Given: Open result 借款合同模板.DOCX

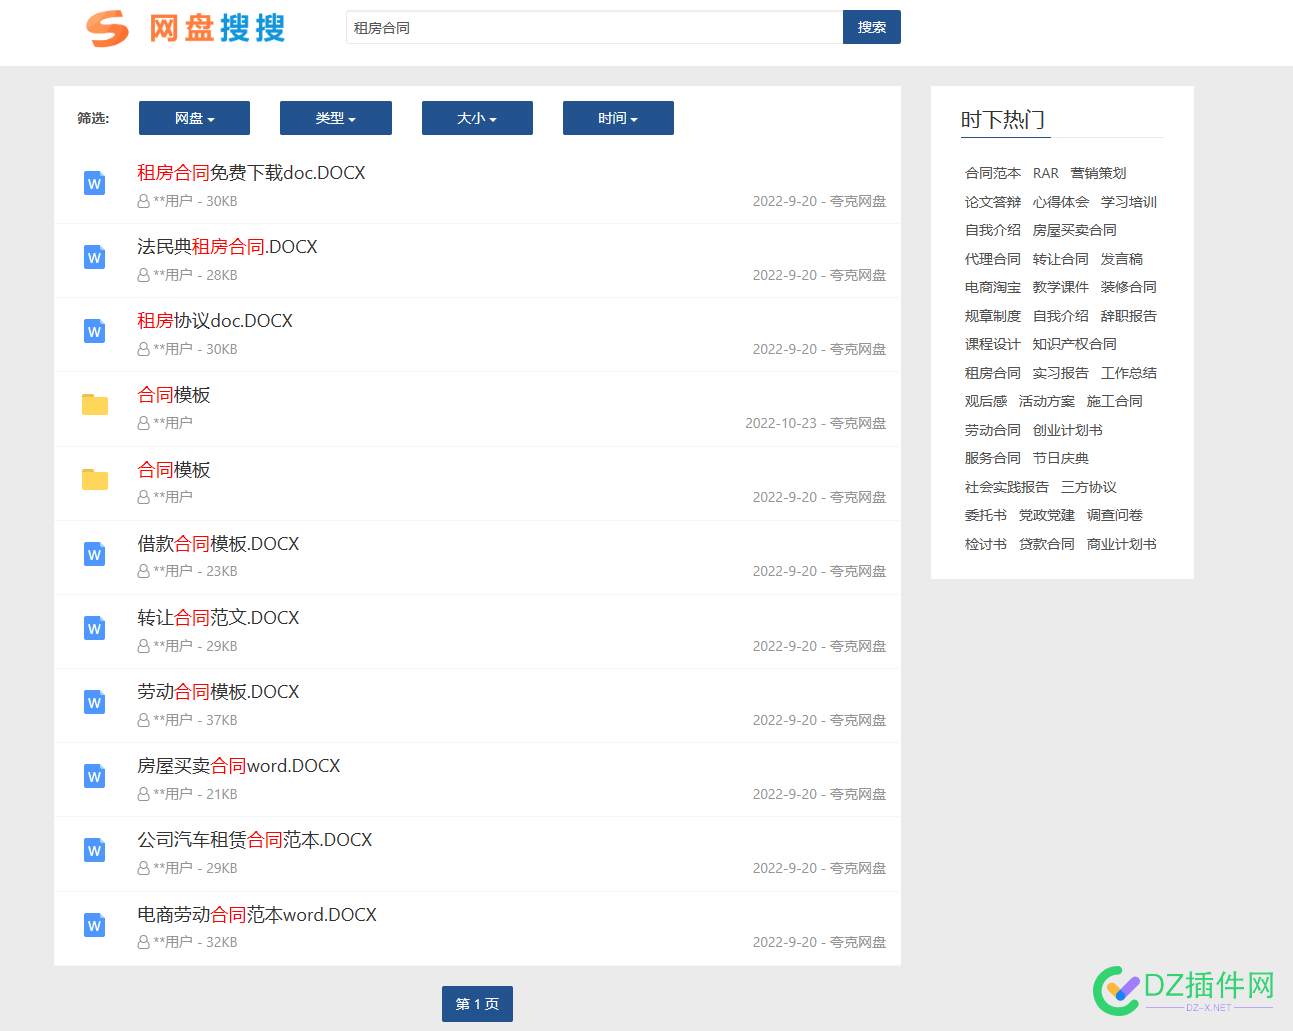Looking at the screenshot, I should [218, 544].
